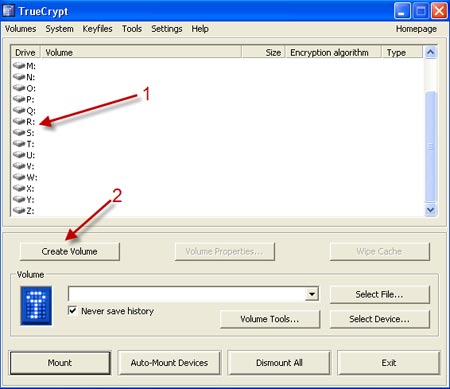The image size is (450, 389).
Task: Click the drive list scrollbar thumb
Action: [430, 146]
